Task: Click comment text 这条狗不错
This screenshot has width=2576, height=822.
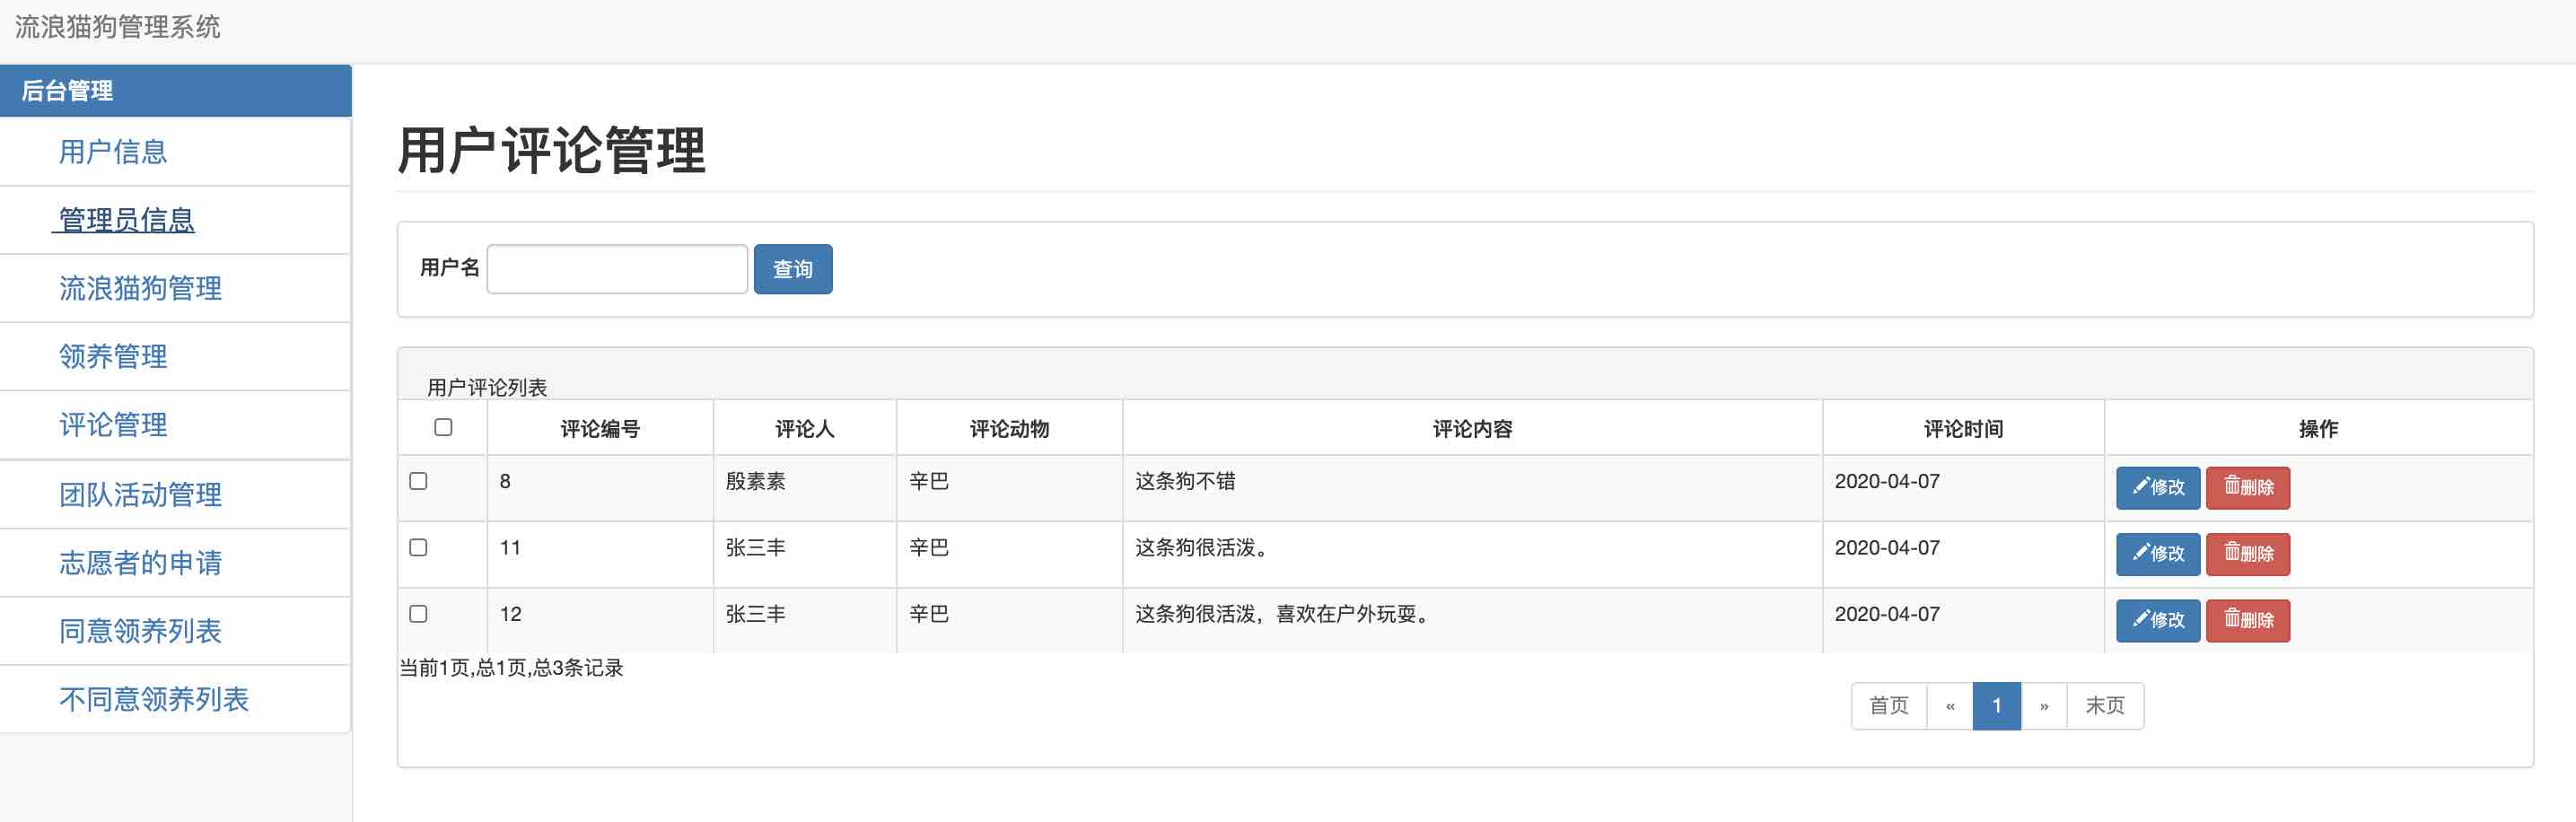Action: [1185, 481]
